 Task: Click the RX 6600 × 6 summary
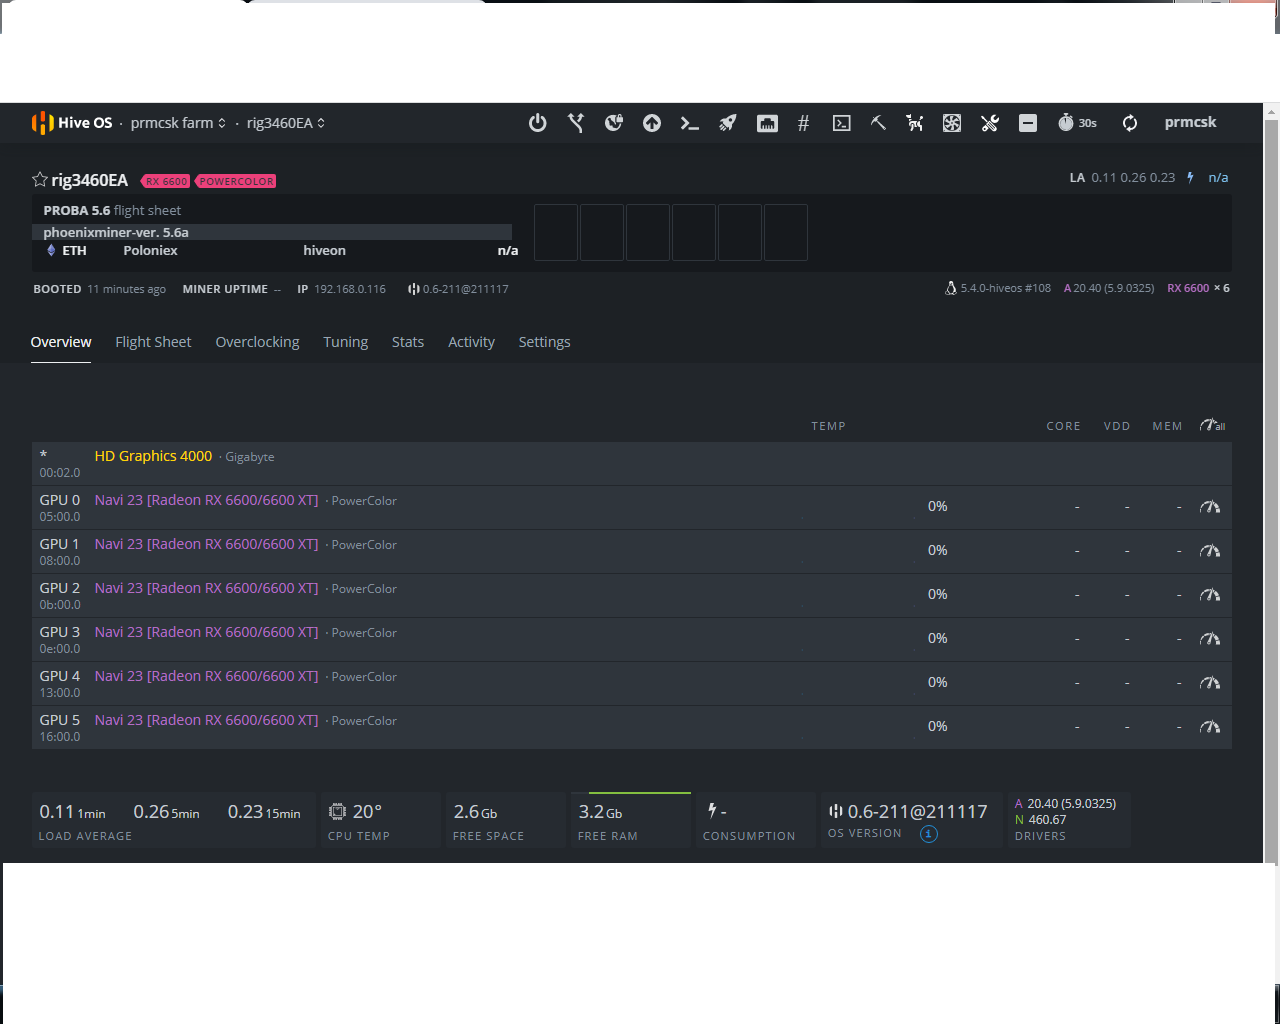1198,288
